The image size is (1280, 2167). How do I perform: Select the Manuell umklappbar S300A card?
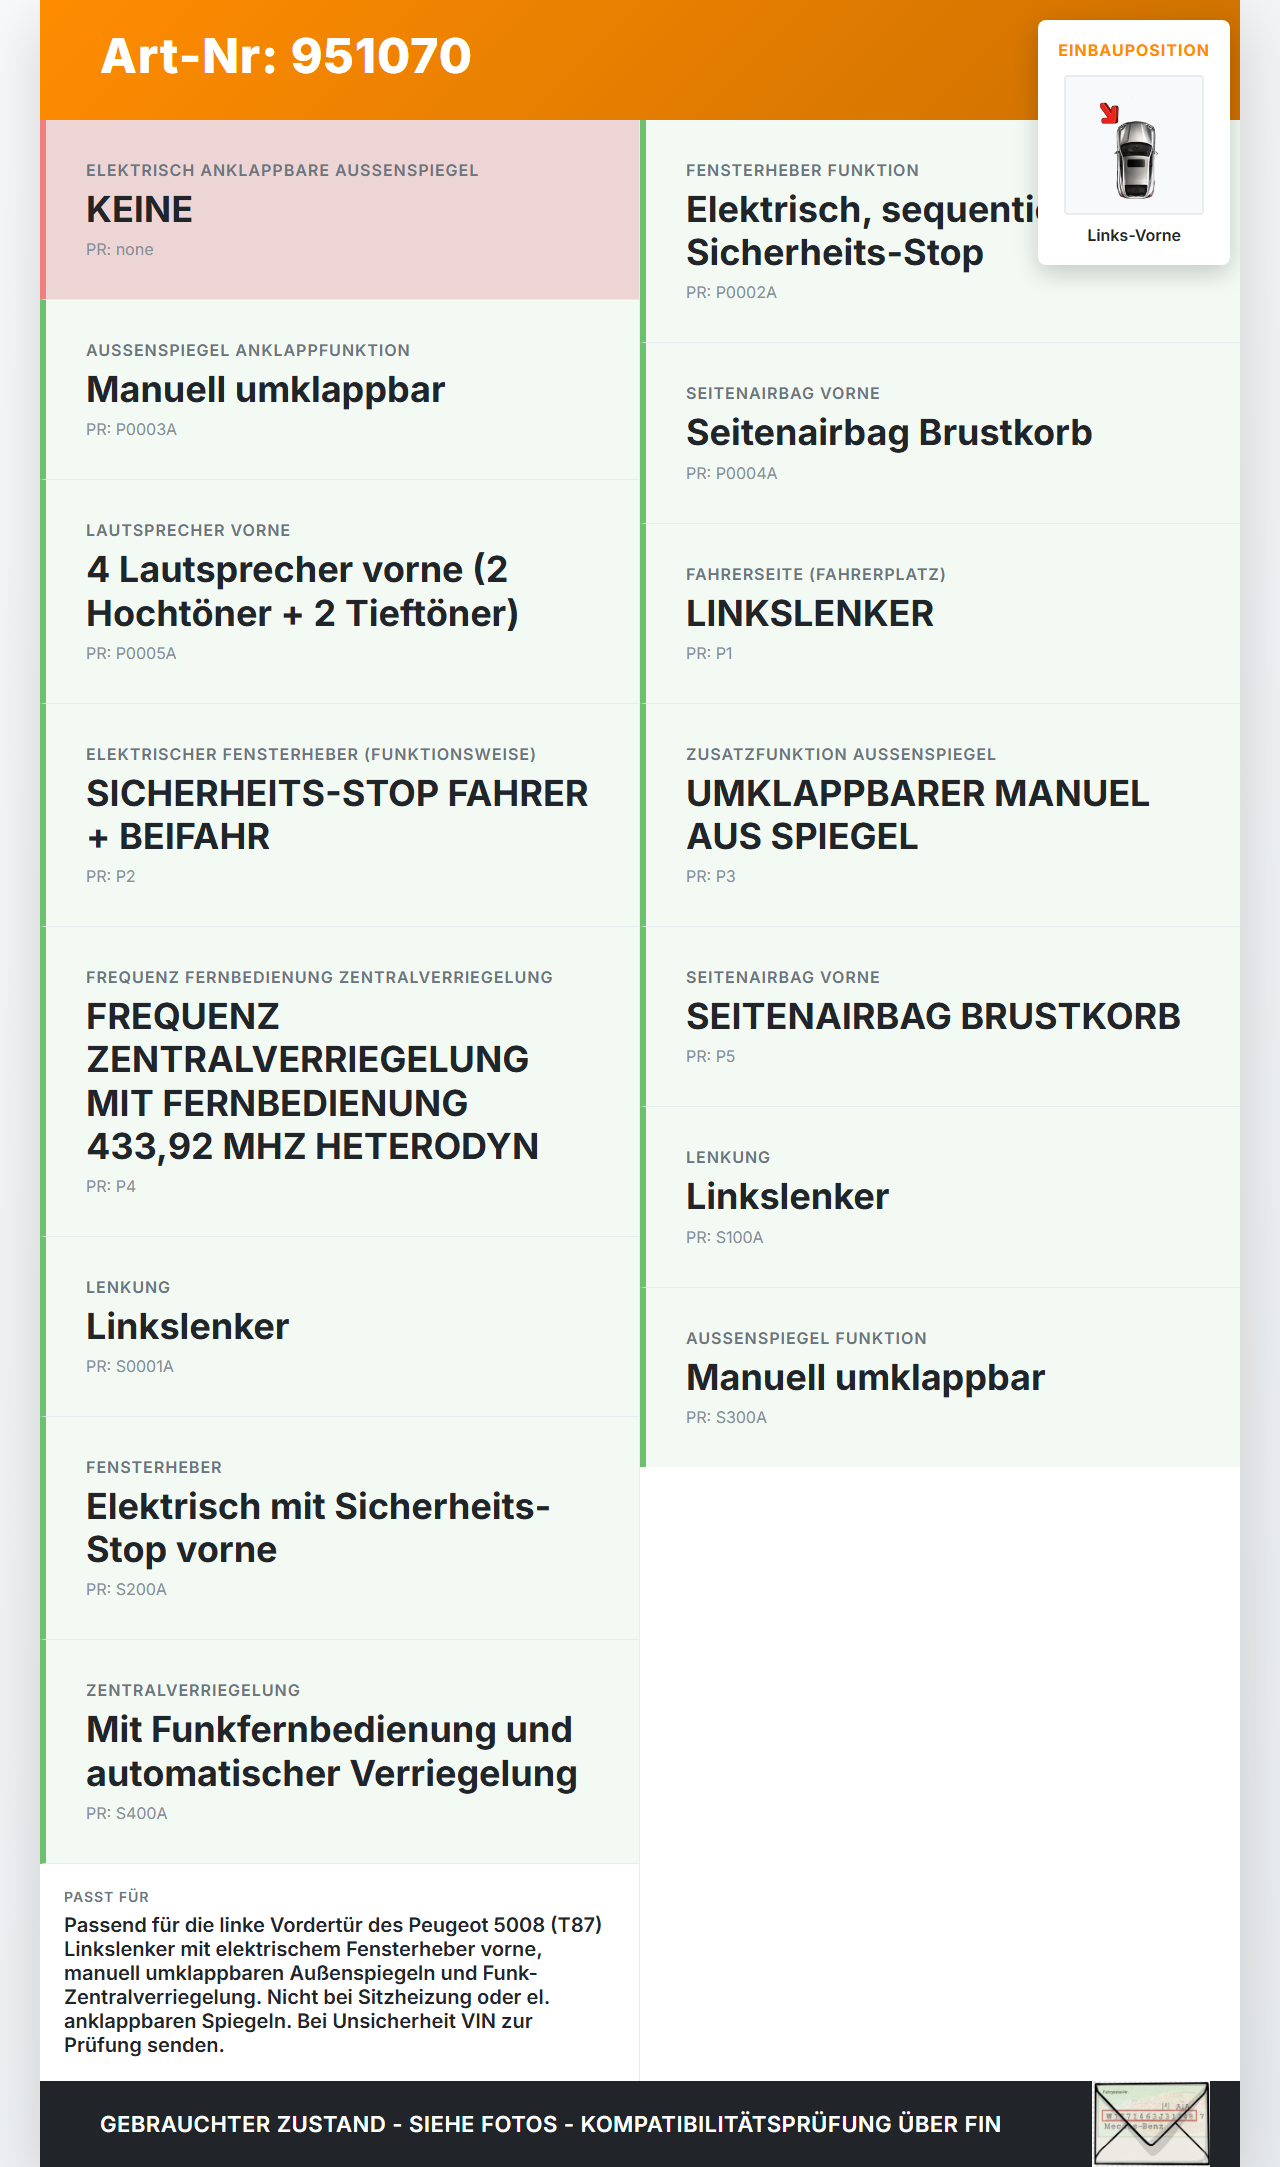(940, 1378)
